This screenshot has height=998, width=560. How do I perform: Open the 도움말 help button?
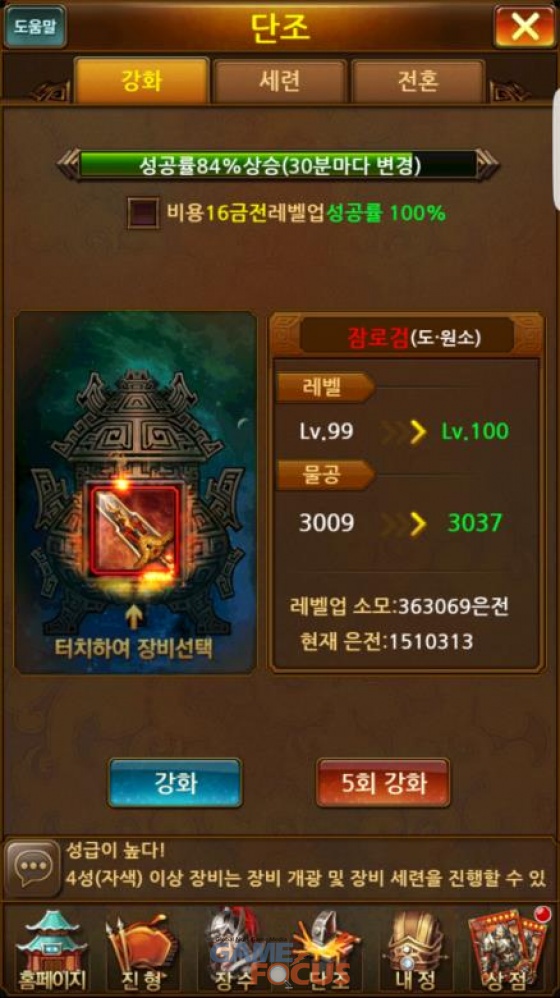[35, 27]
